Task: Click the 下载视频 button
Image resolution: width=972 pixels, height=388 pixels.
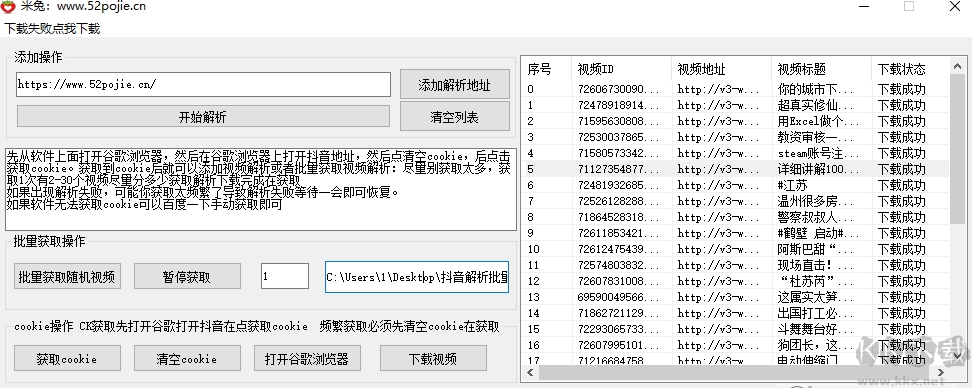Action: 433,358
